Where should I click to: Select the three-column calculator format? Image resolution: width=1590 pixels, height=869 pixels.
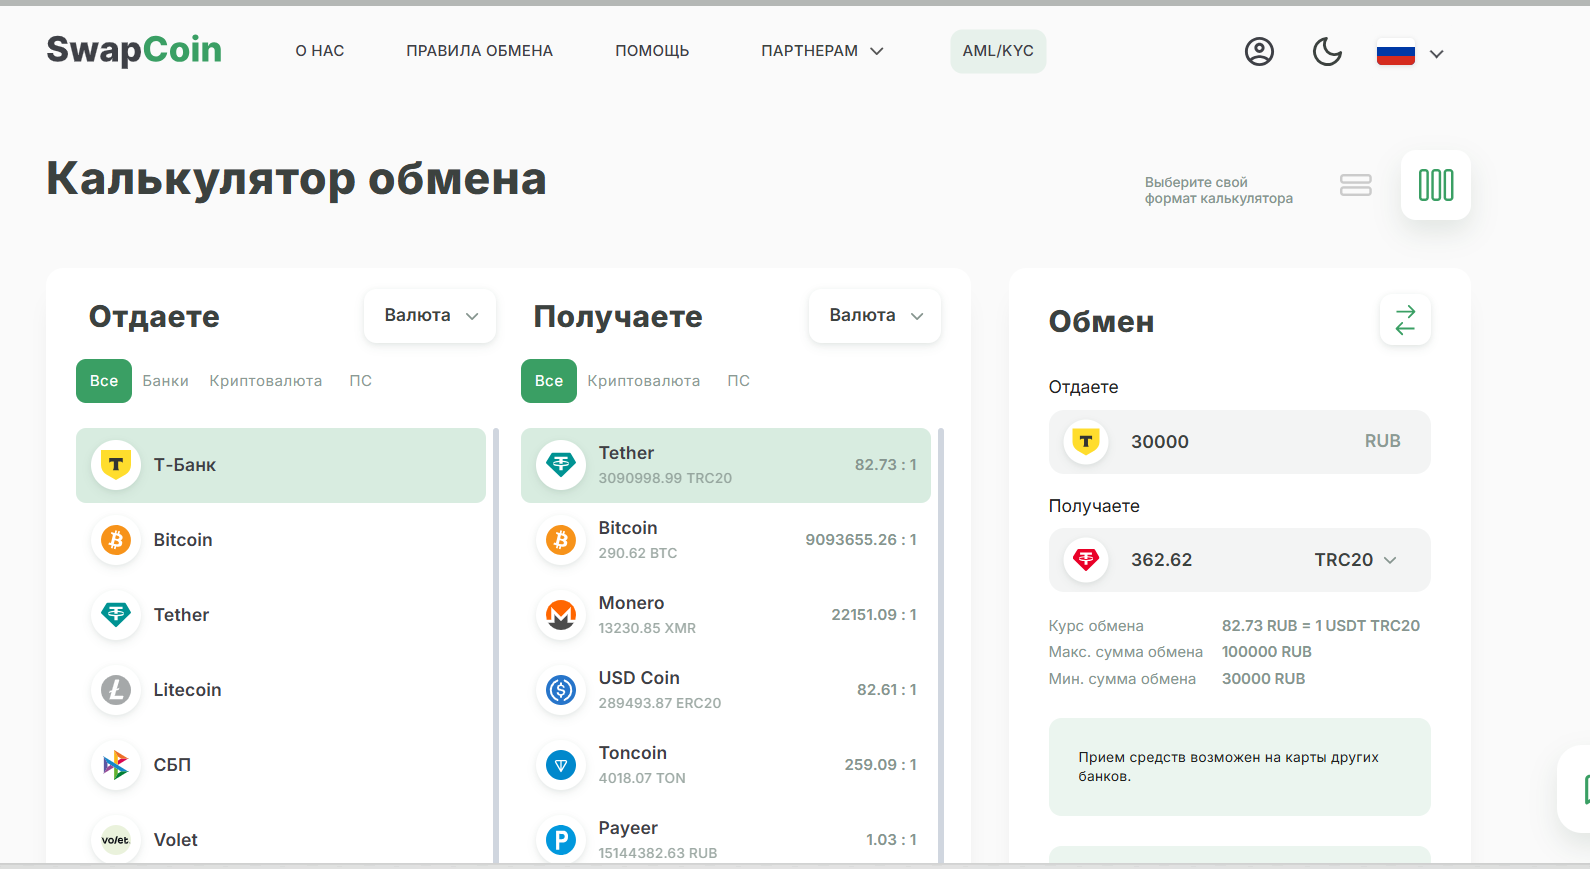[x=1436, y=185]
